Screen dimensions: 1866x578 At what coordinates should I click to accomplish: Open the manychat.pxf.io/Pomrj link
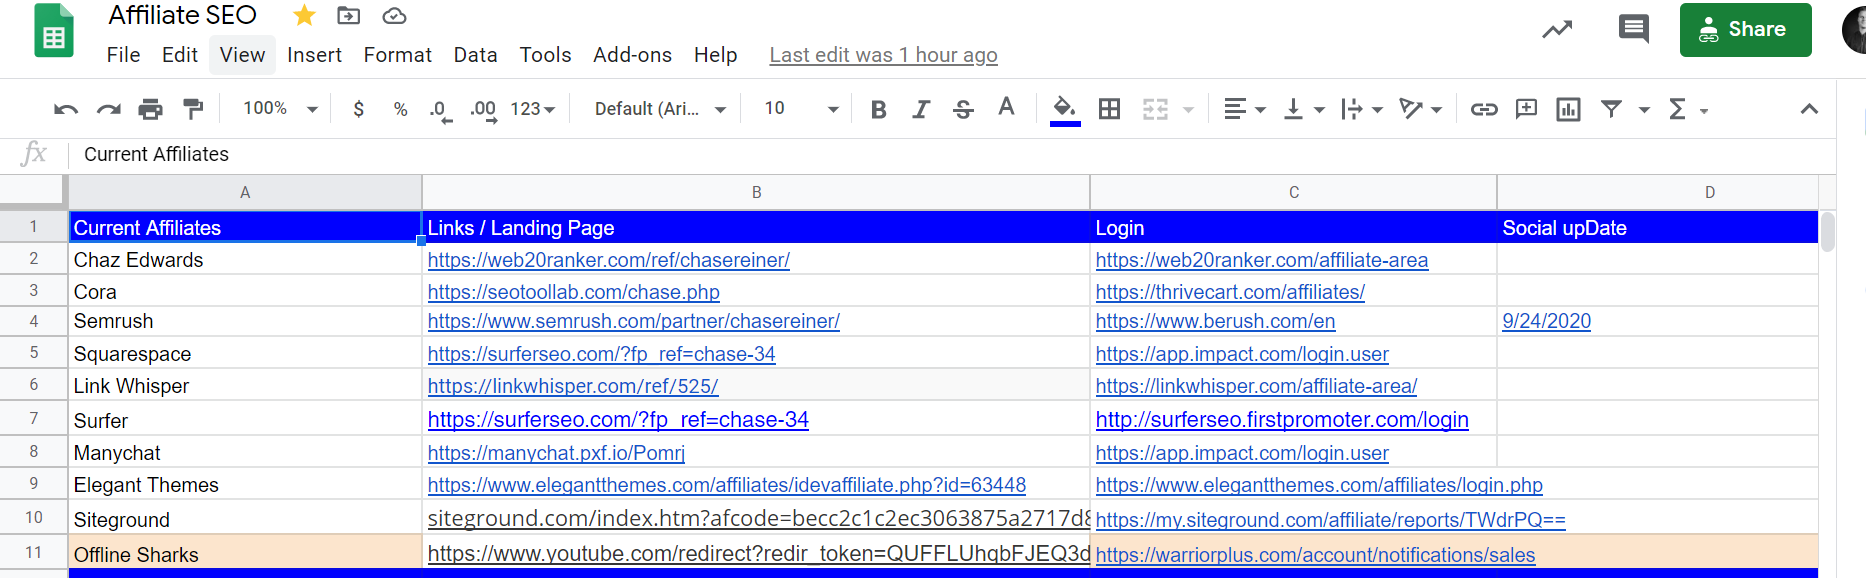(x=556, y=453)
